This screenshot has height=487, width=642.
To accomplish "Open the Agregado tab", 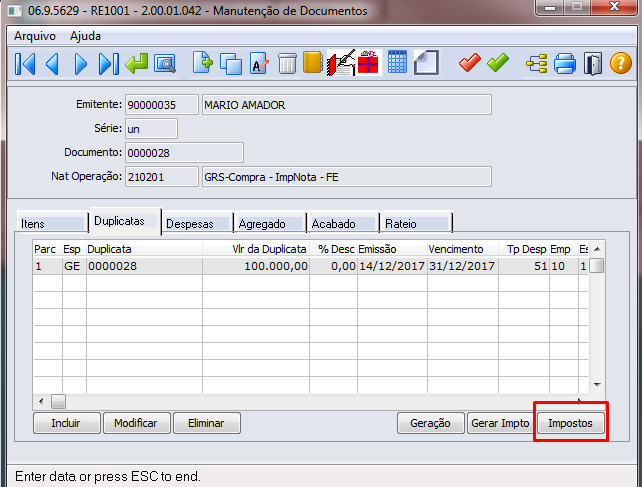I will point(270,224).
